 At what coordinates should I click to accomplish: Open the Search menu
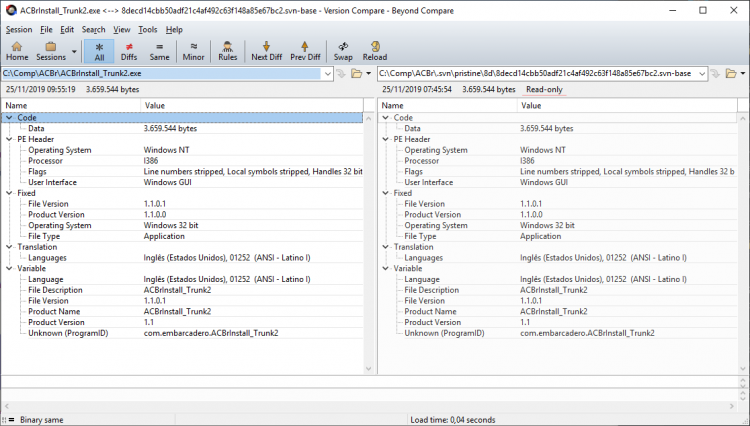point(93,30)
